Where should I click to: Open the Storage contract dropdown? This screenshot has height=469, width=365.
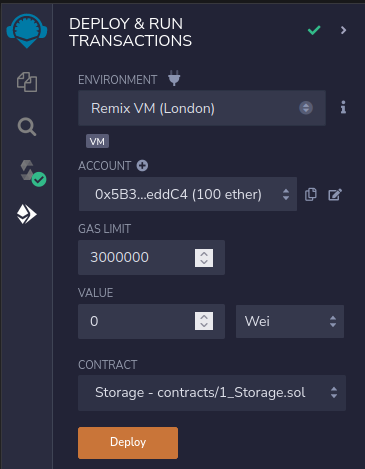(x=212, y=393)
